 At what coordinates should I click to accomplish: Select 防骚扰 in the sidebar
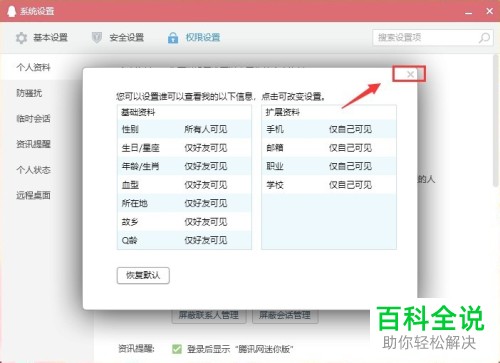click(x=29, y=93)
